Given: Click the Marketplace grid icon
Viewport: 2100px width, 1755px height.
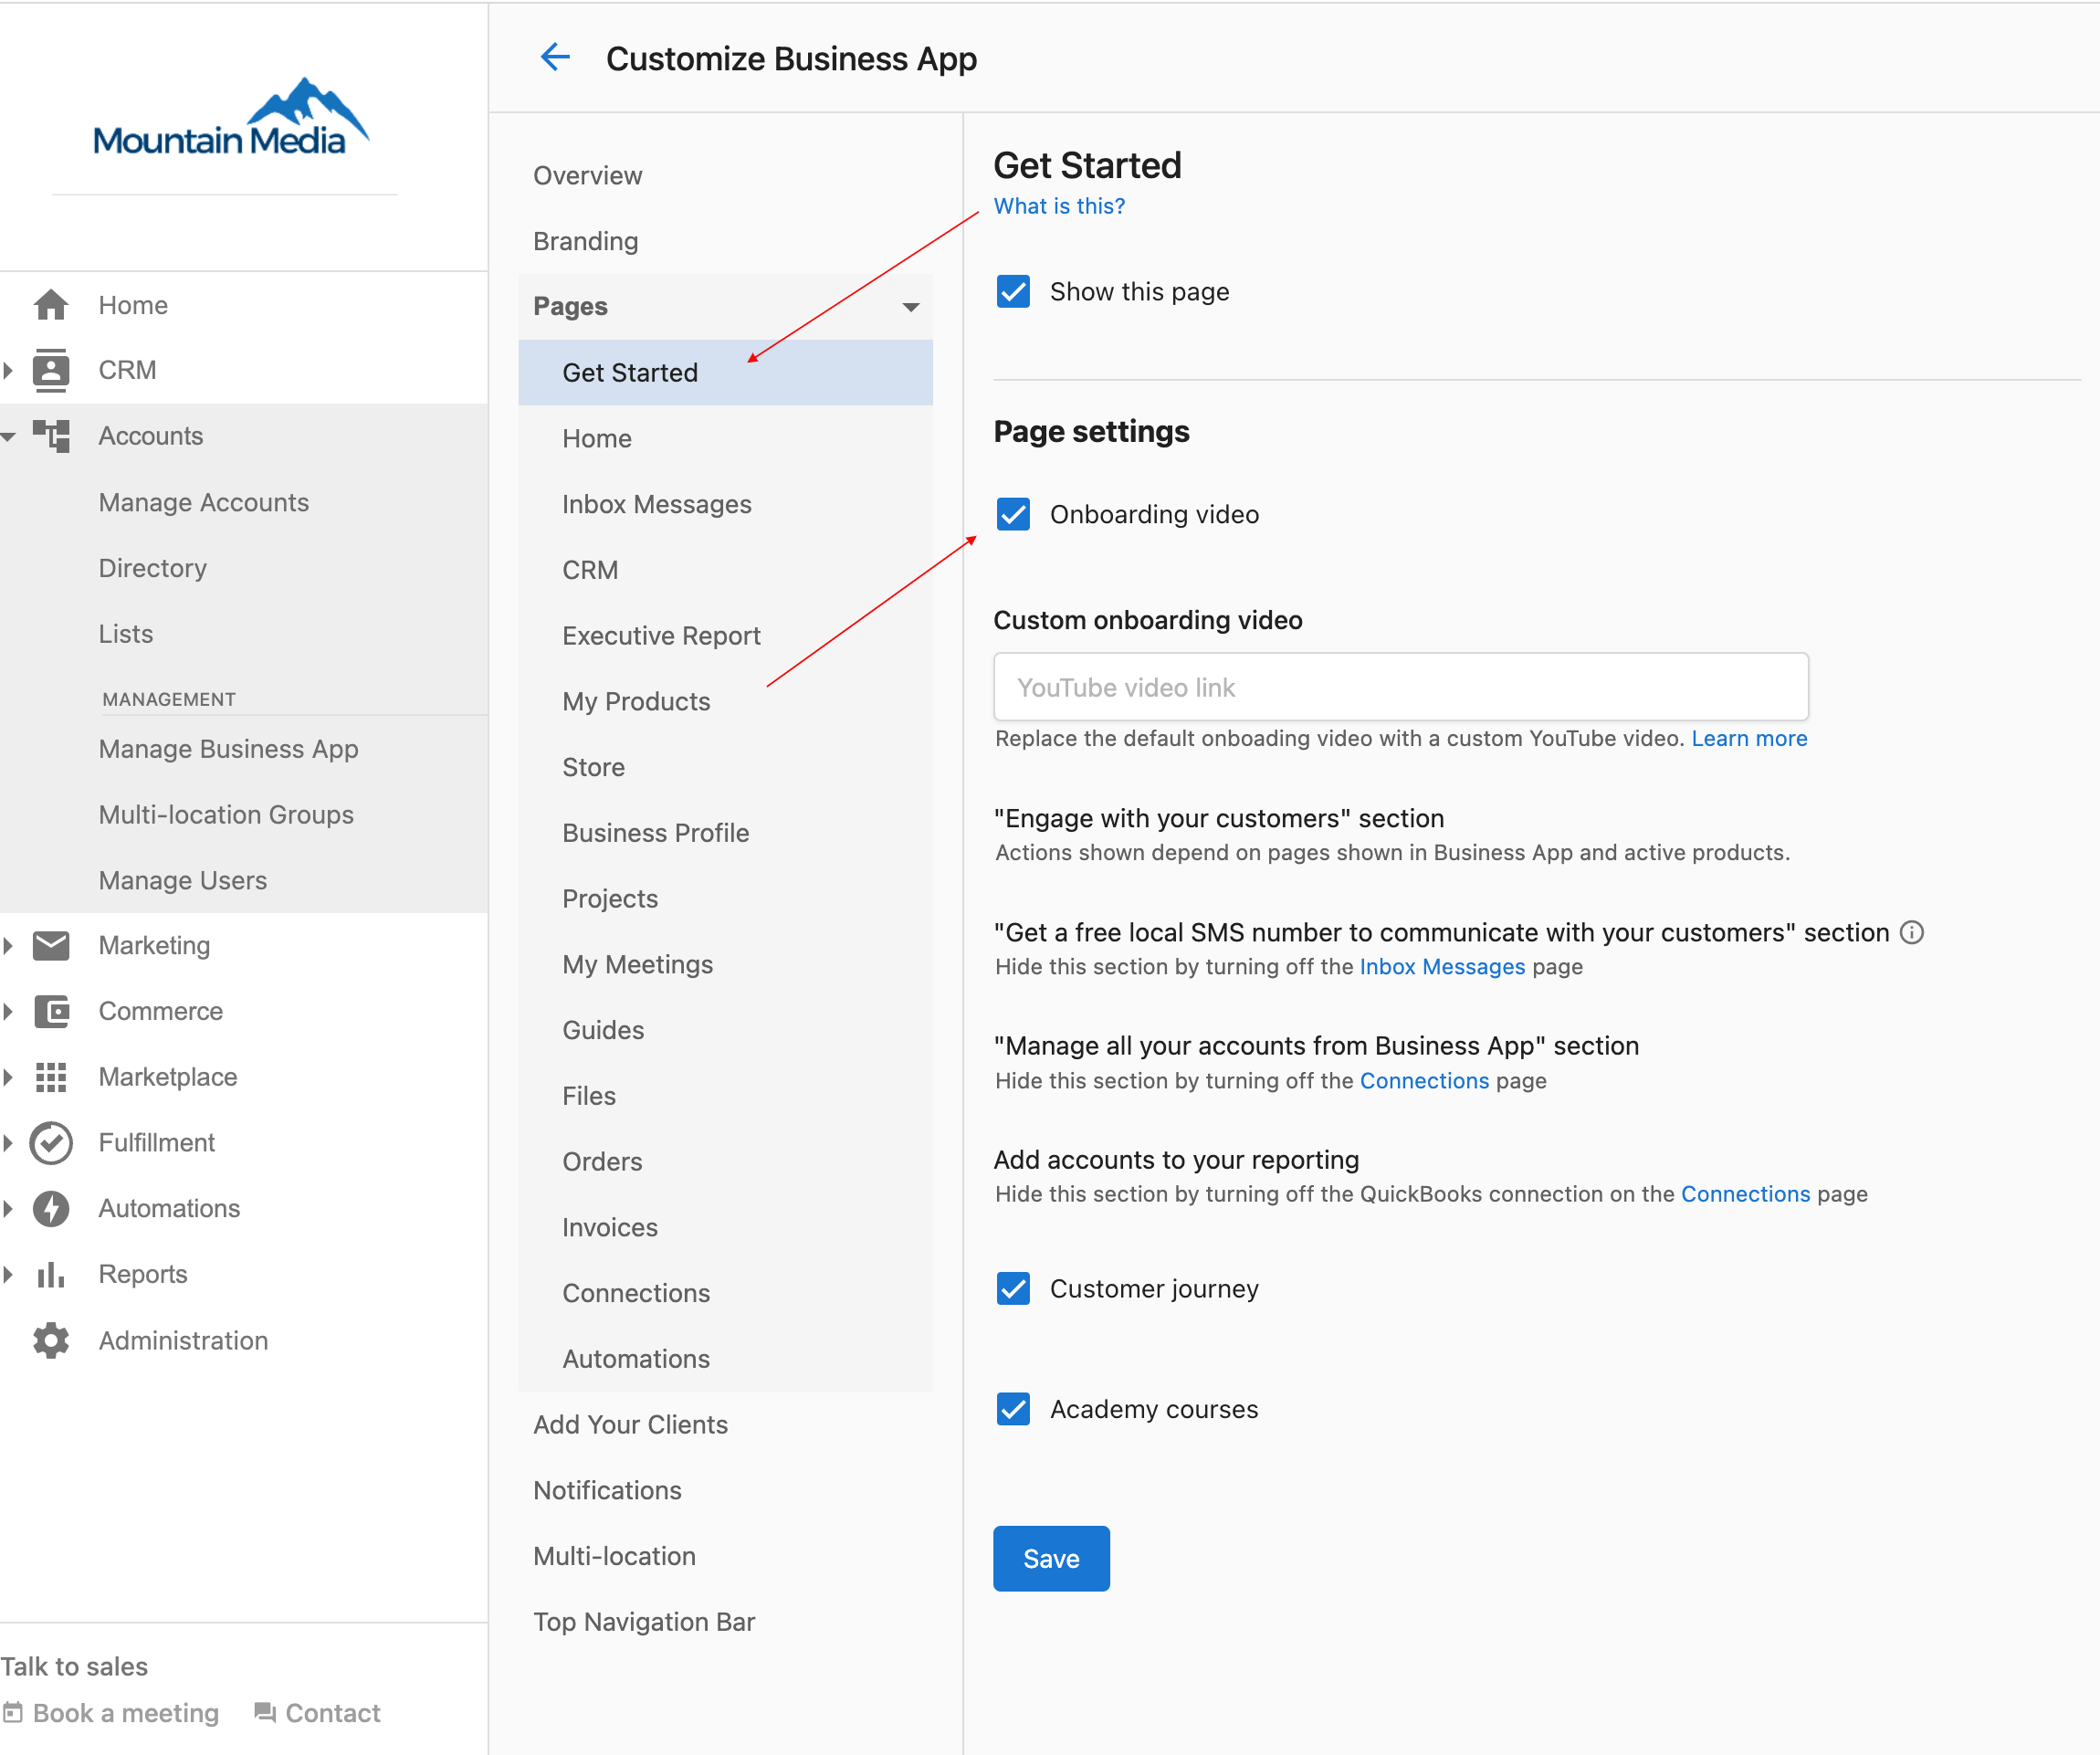Looking at the screenshot, I should coord(51,1077).
